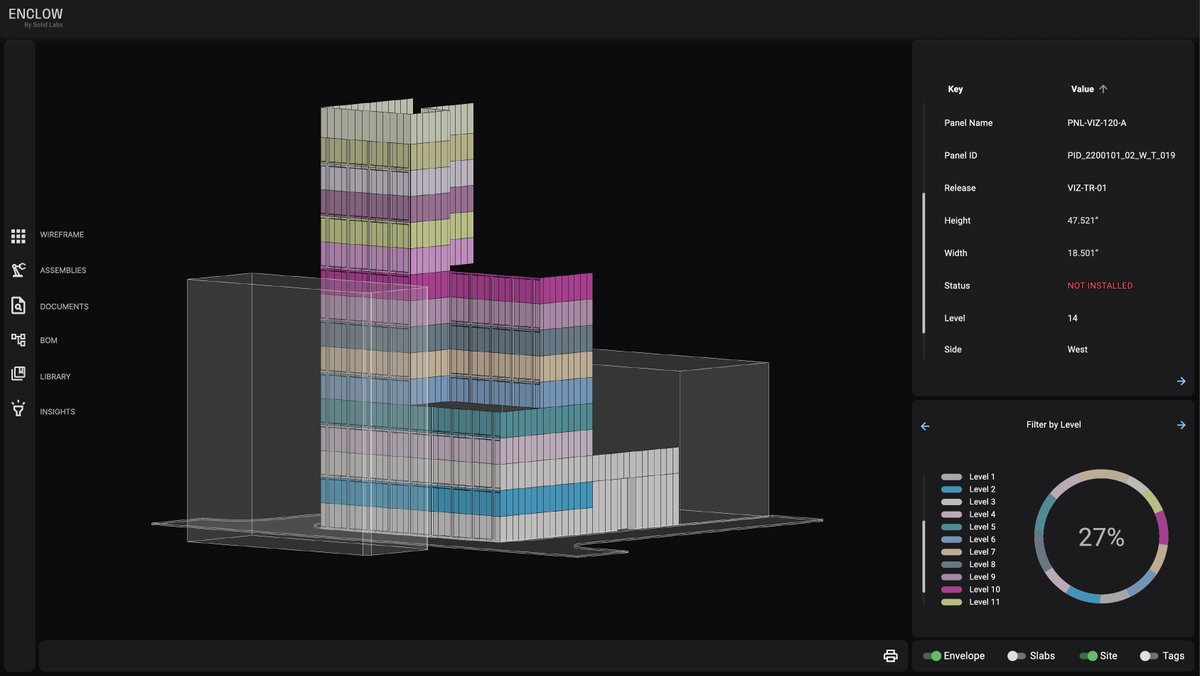Click Level 1 legend swatch
Screen dimensions: 1200x676
pos(952,477)
